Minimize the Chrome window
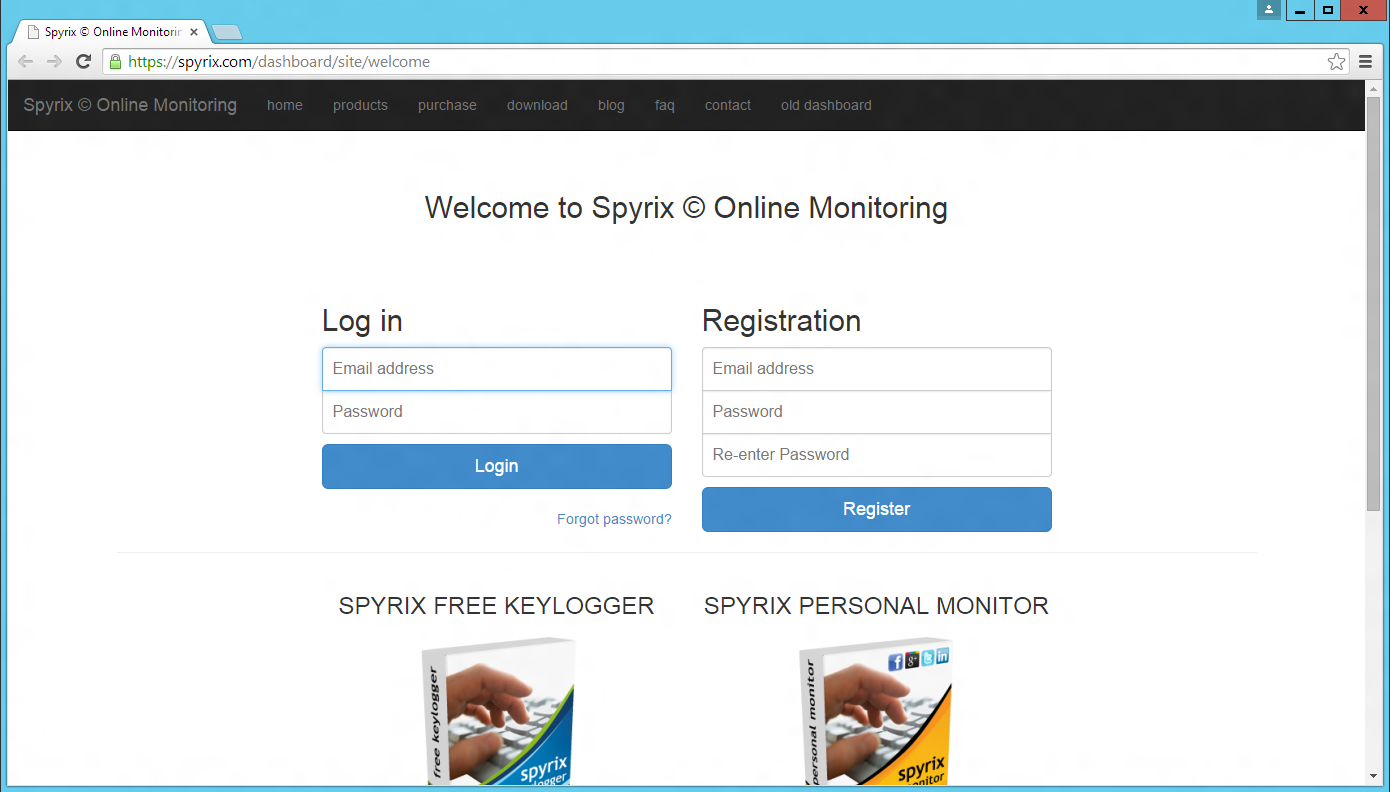Image resolution: width=1390 pixels, height=792 pixels. point(1299,10)
